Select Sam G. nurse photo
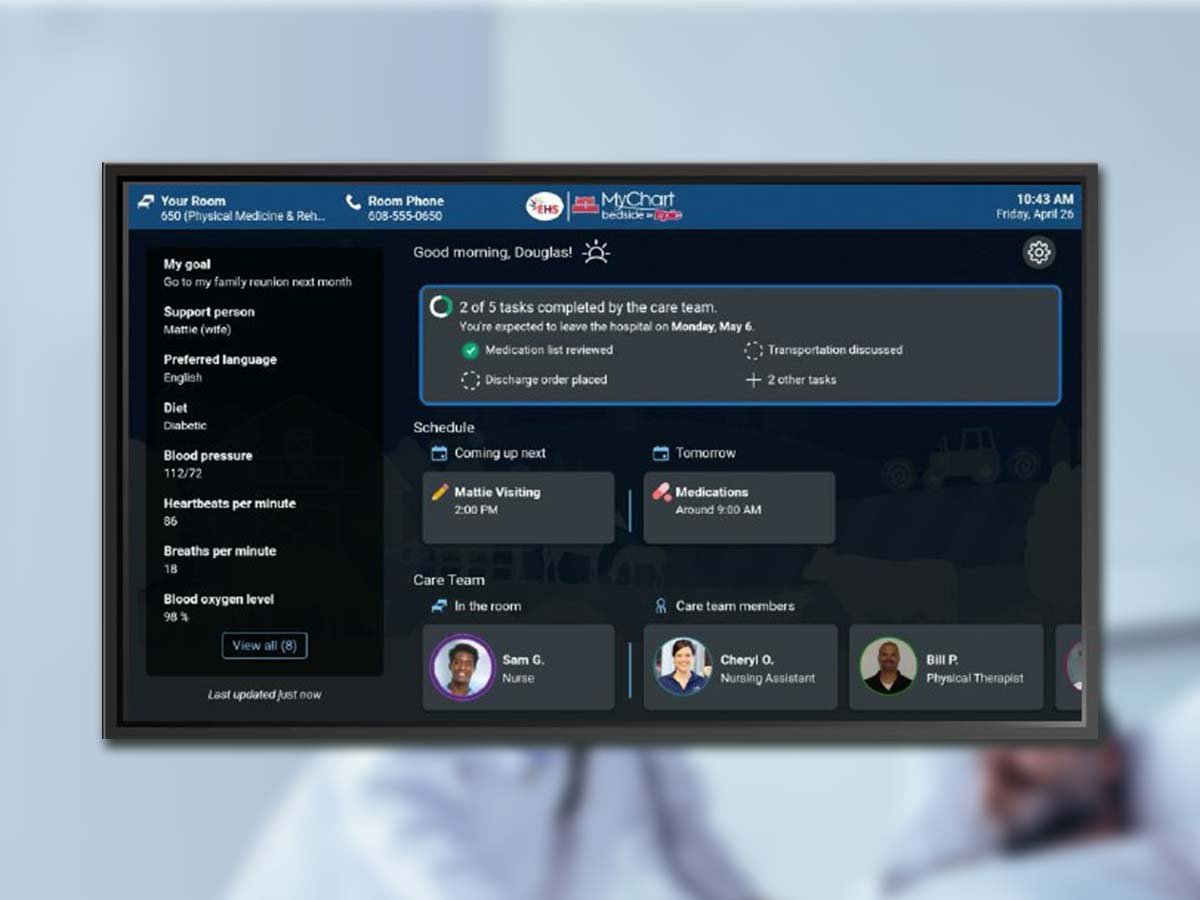 [462, 668]
